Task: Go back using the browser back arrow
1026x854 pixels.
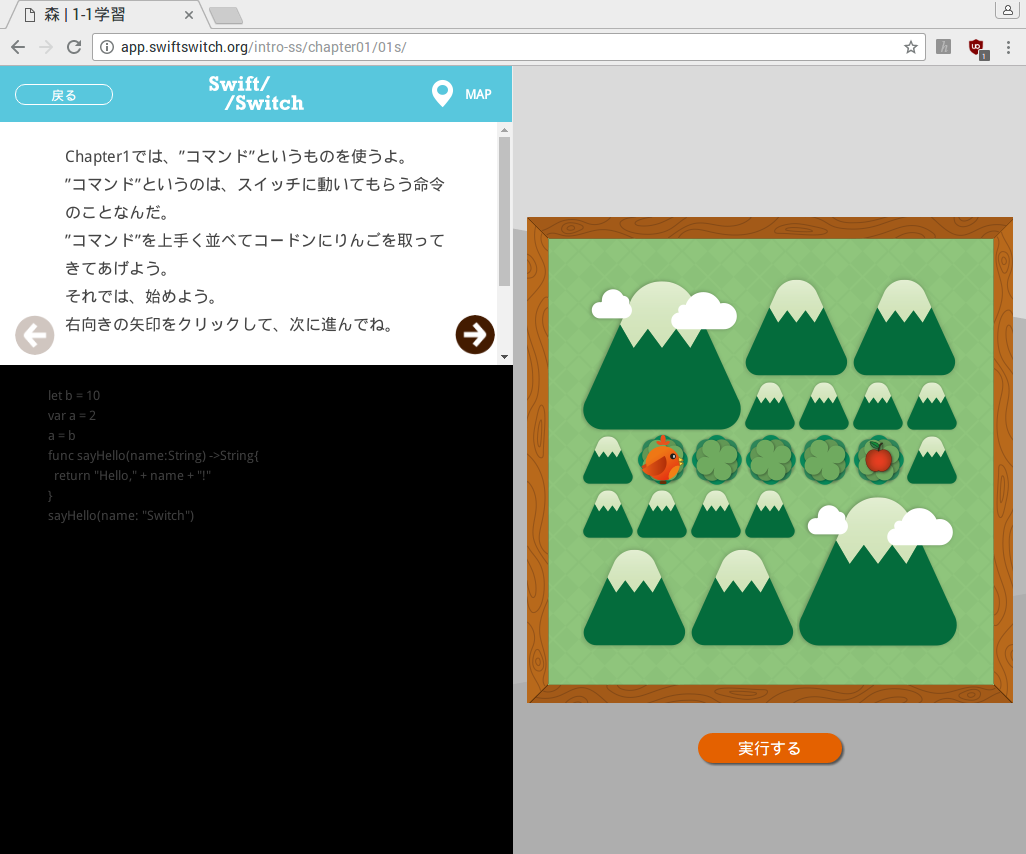Action: click(x=18, y=47)
